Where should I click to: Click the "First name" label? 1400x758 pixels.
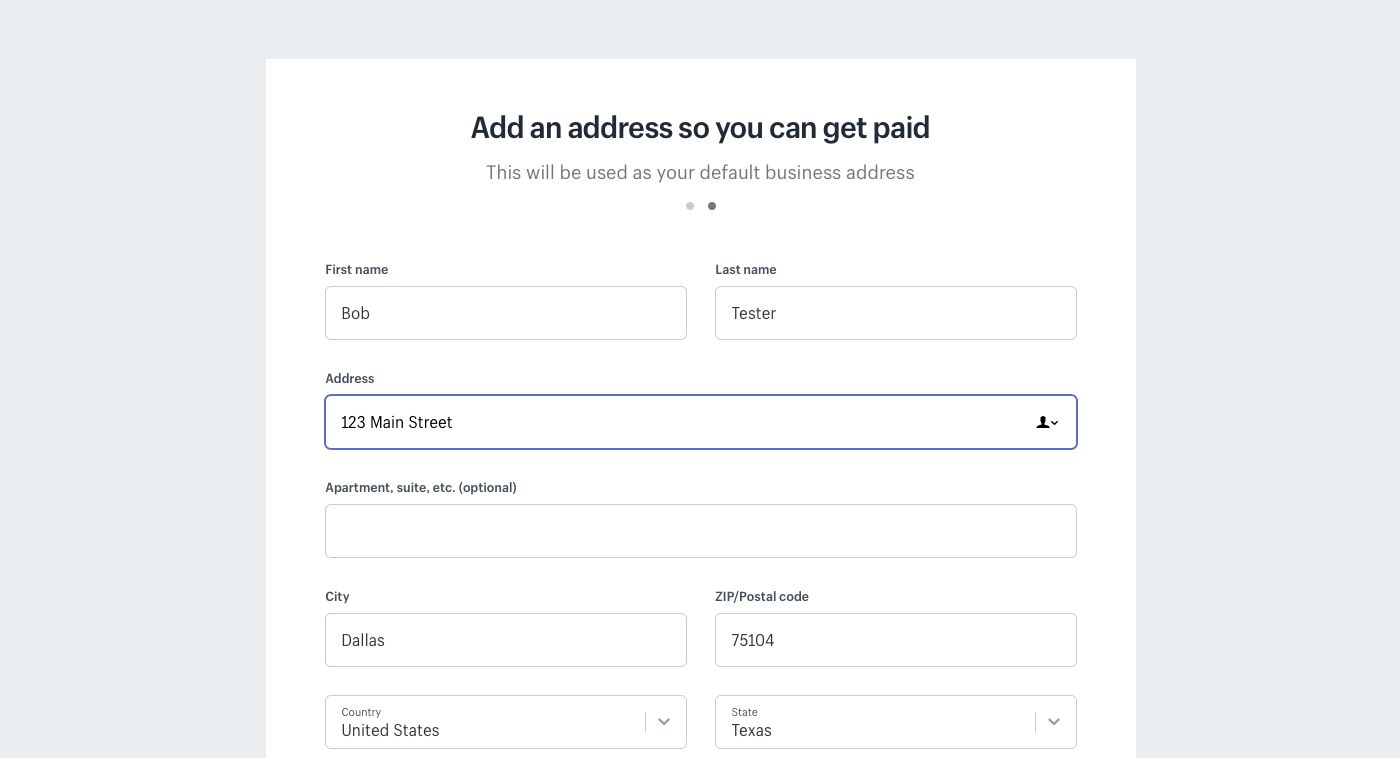point(357,270)
